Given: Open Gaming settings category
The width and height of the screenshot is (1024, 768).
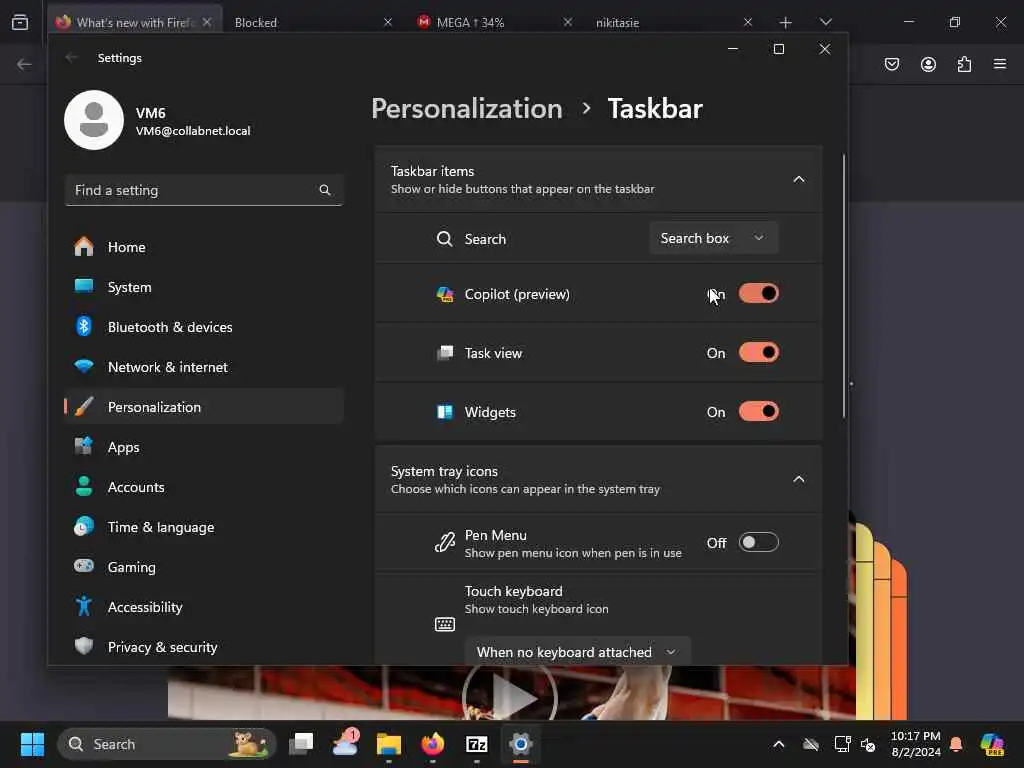Looking at the screenshot, I should 204,567.
